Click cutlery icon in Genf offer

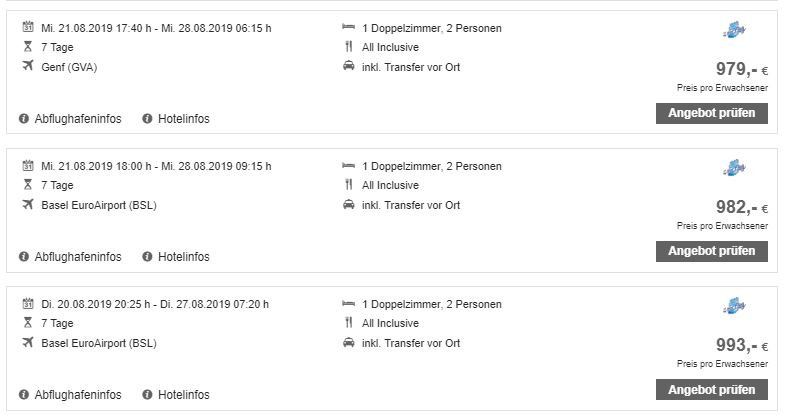[x=348, y=47]
